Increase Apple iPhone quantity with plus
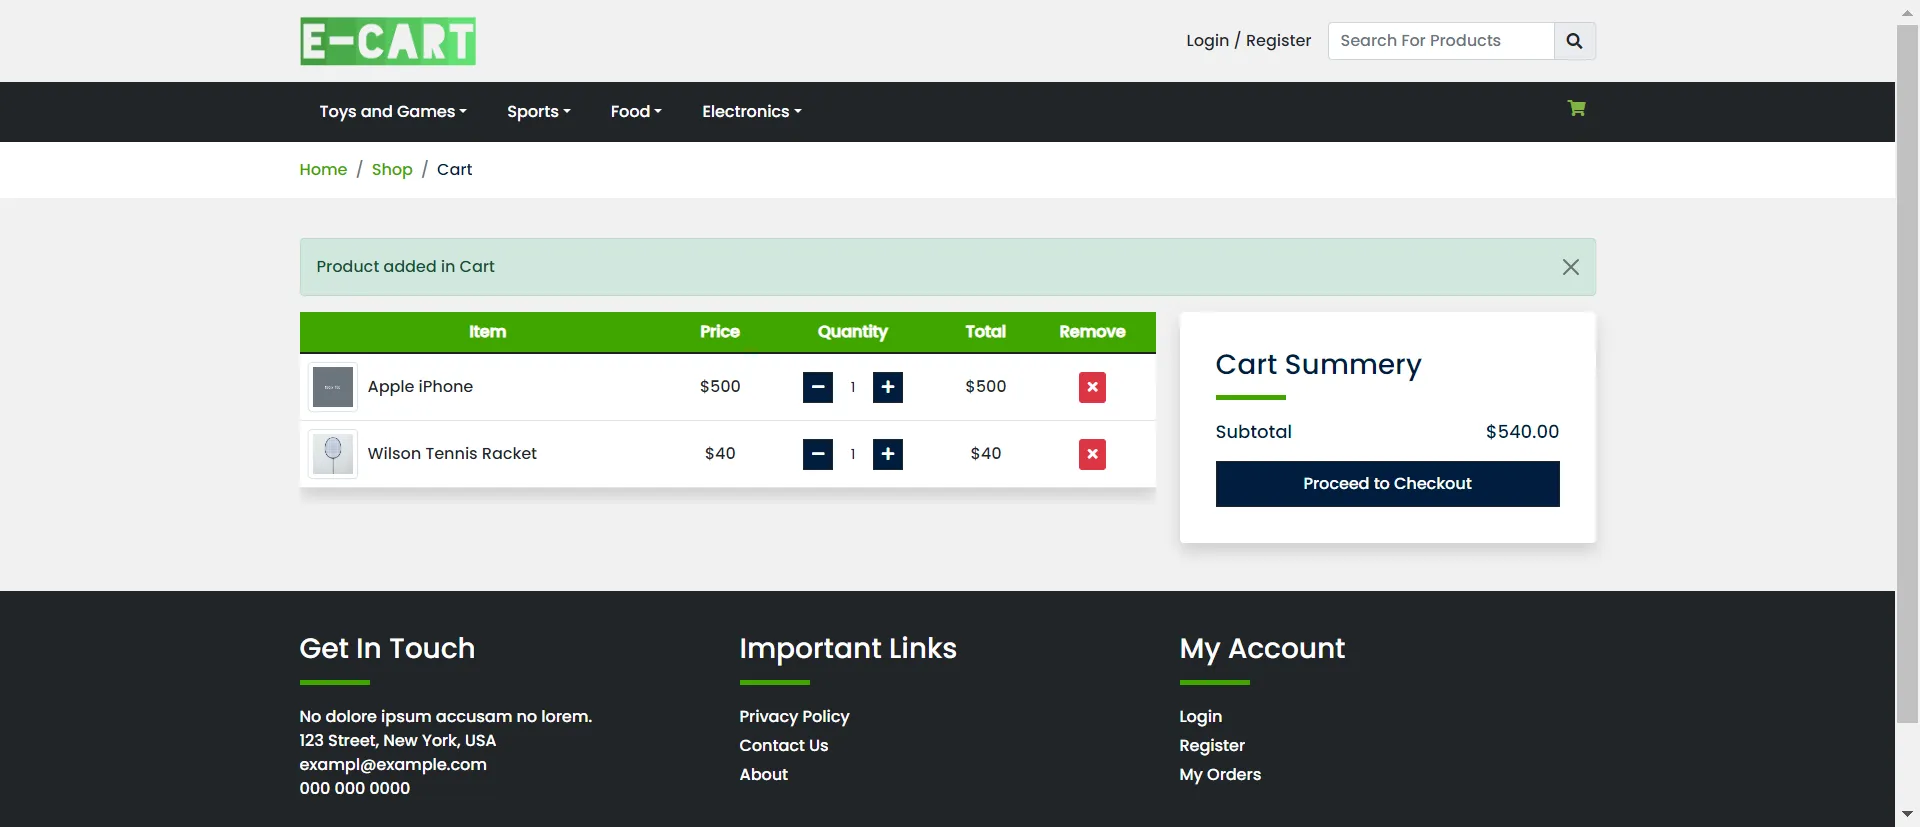 887,387
